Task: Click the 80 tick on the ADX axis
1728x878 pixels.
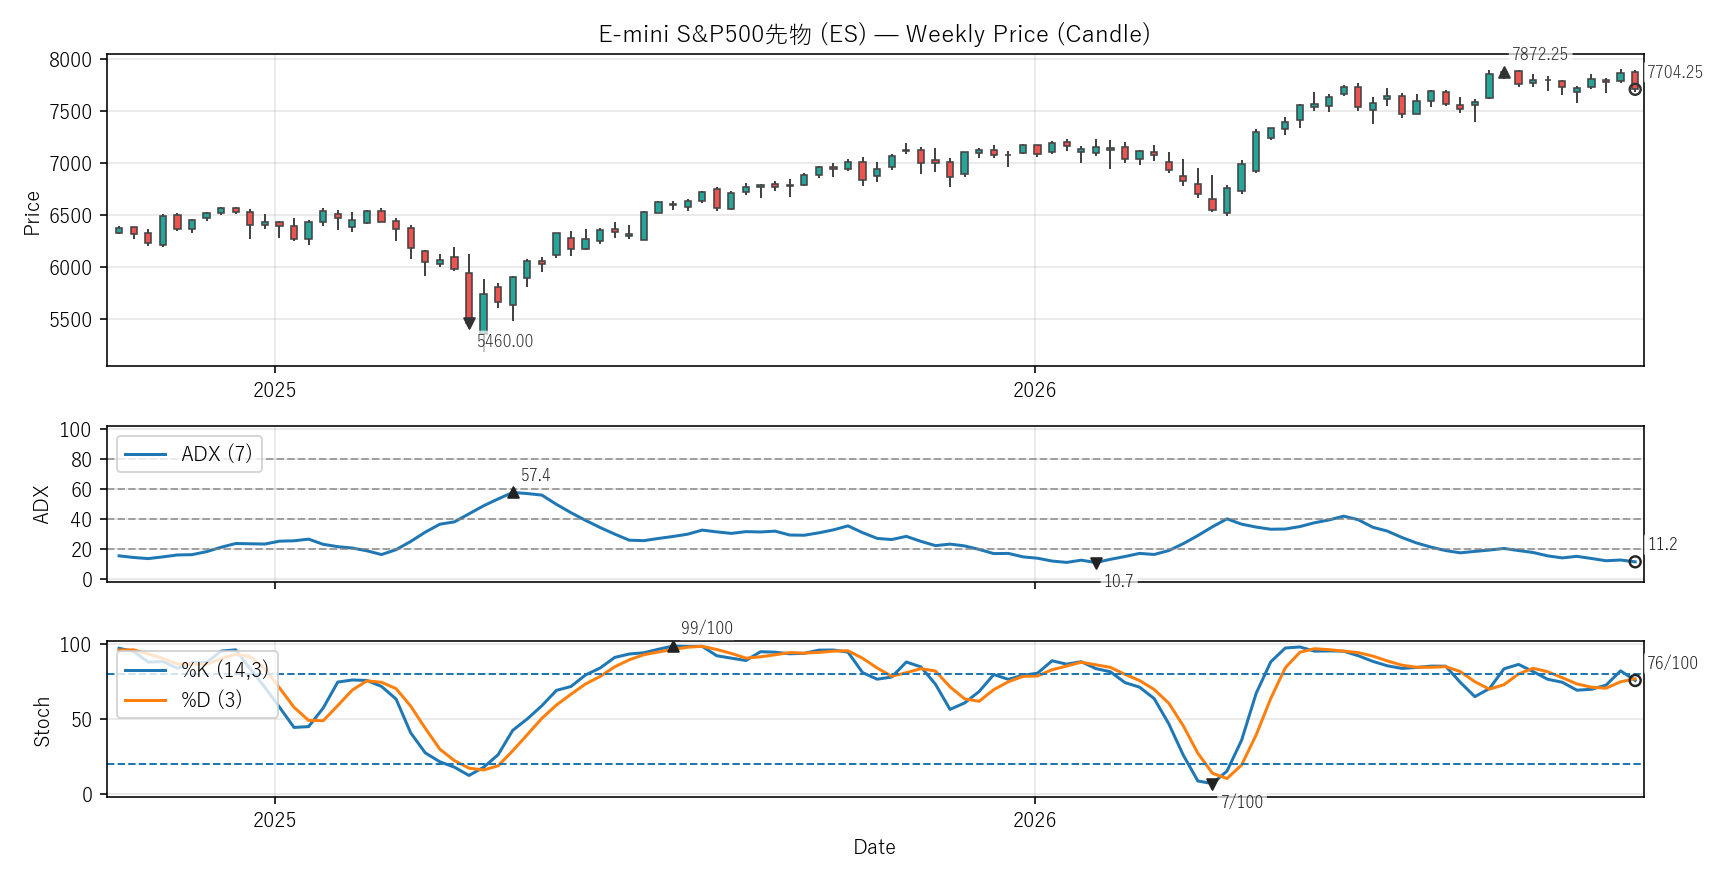Action: click(x=81, y=460)
